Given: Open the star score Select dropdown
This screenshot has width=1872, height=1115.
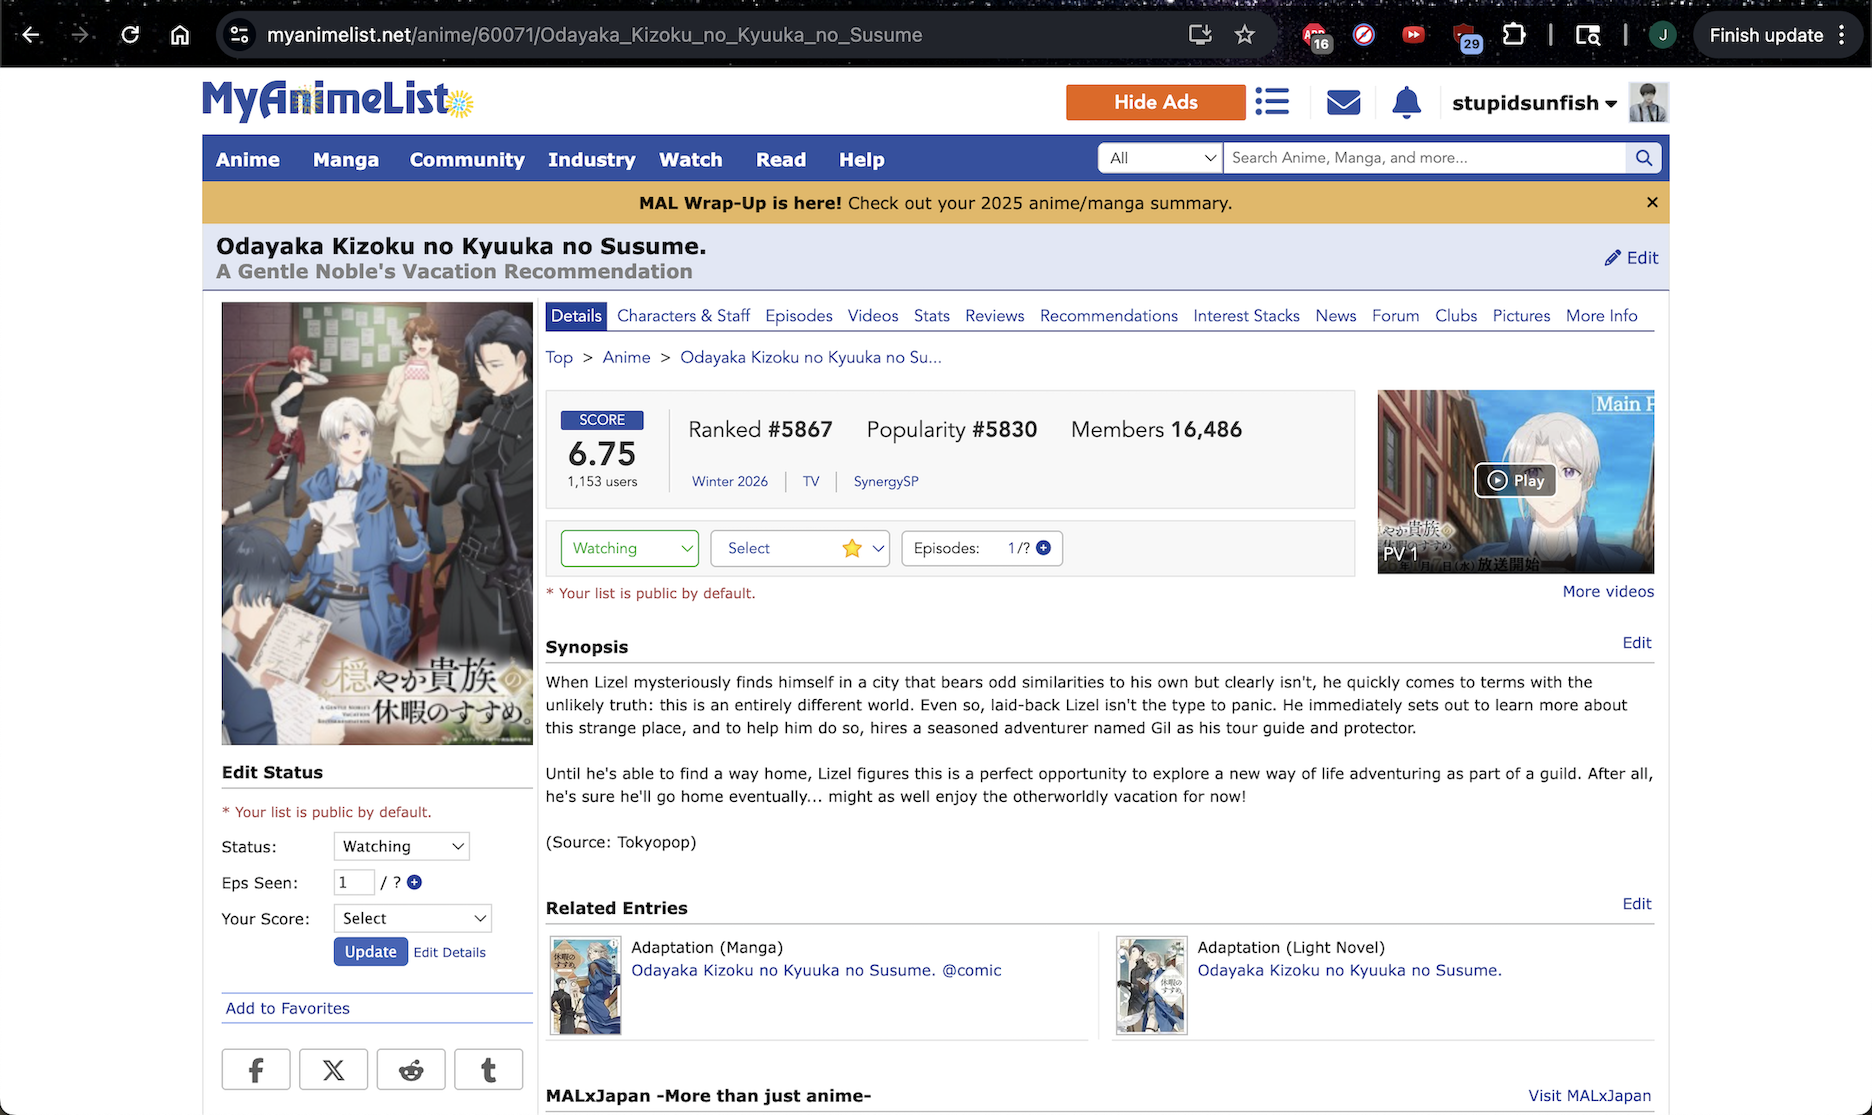Looking at the screenshot, I should click(x=799, y=548).
